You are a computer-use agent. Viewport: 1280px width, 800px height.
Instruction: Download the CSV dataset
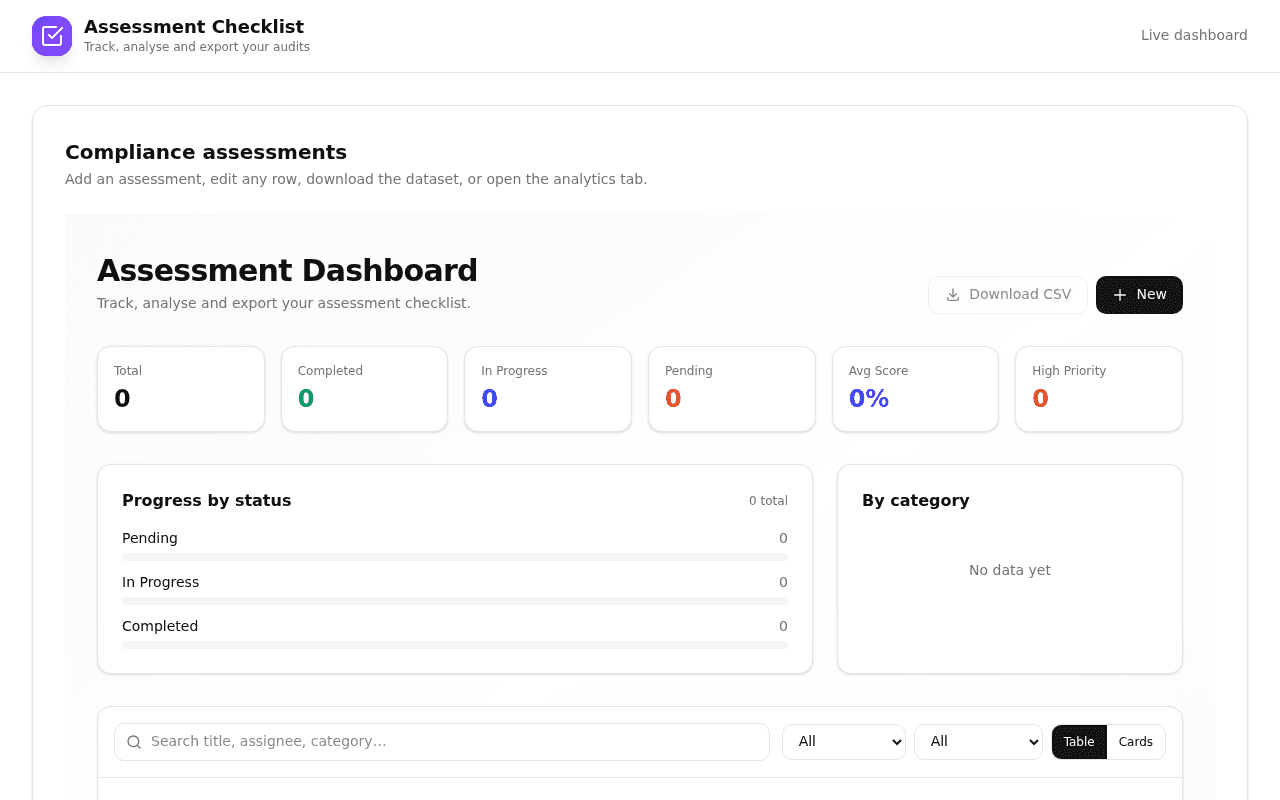tap(1008, 295)
